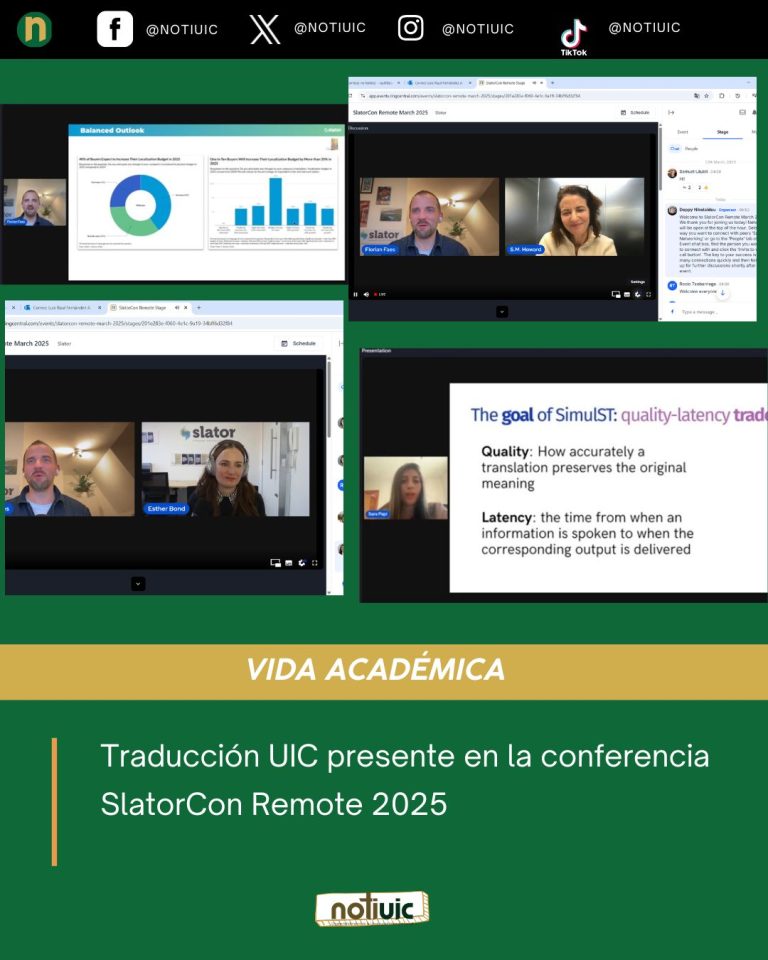768x960 pixels.
Task: Click picture-in-picture icon in S.M. Howard video player
Action: coord(616,294)
